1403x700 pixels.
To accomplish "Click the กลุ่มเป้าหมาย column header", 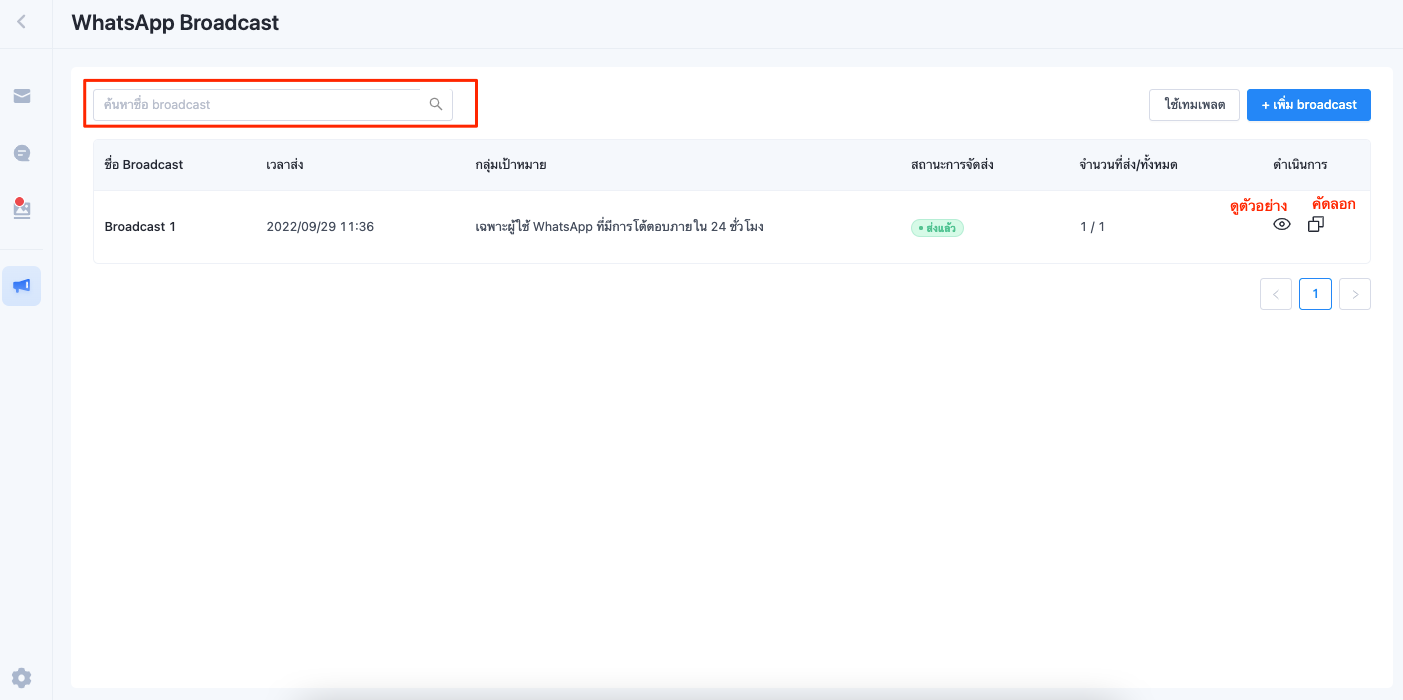I will point(511,164).
